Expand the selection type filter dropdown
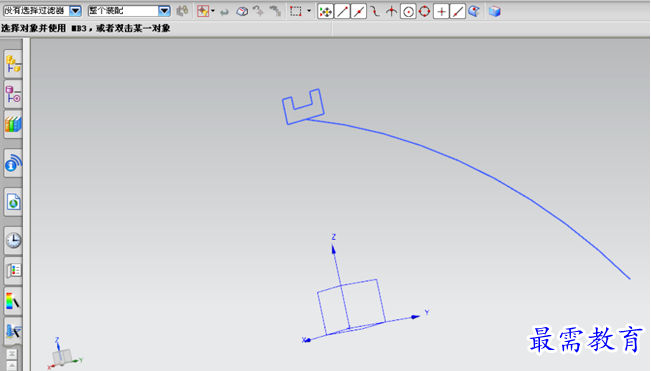Screen dimensions: 651x371 tap(75, 11)
